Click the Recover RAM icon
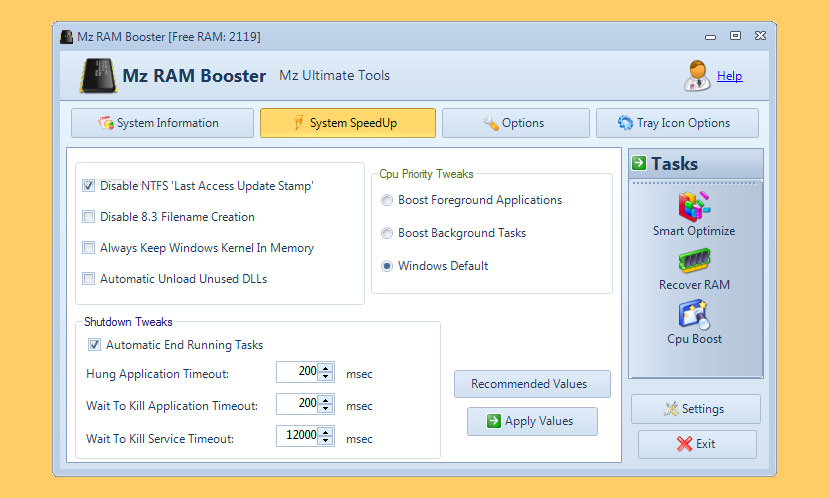This screenshot has height=498, width=830. (694, 262)
